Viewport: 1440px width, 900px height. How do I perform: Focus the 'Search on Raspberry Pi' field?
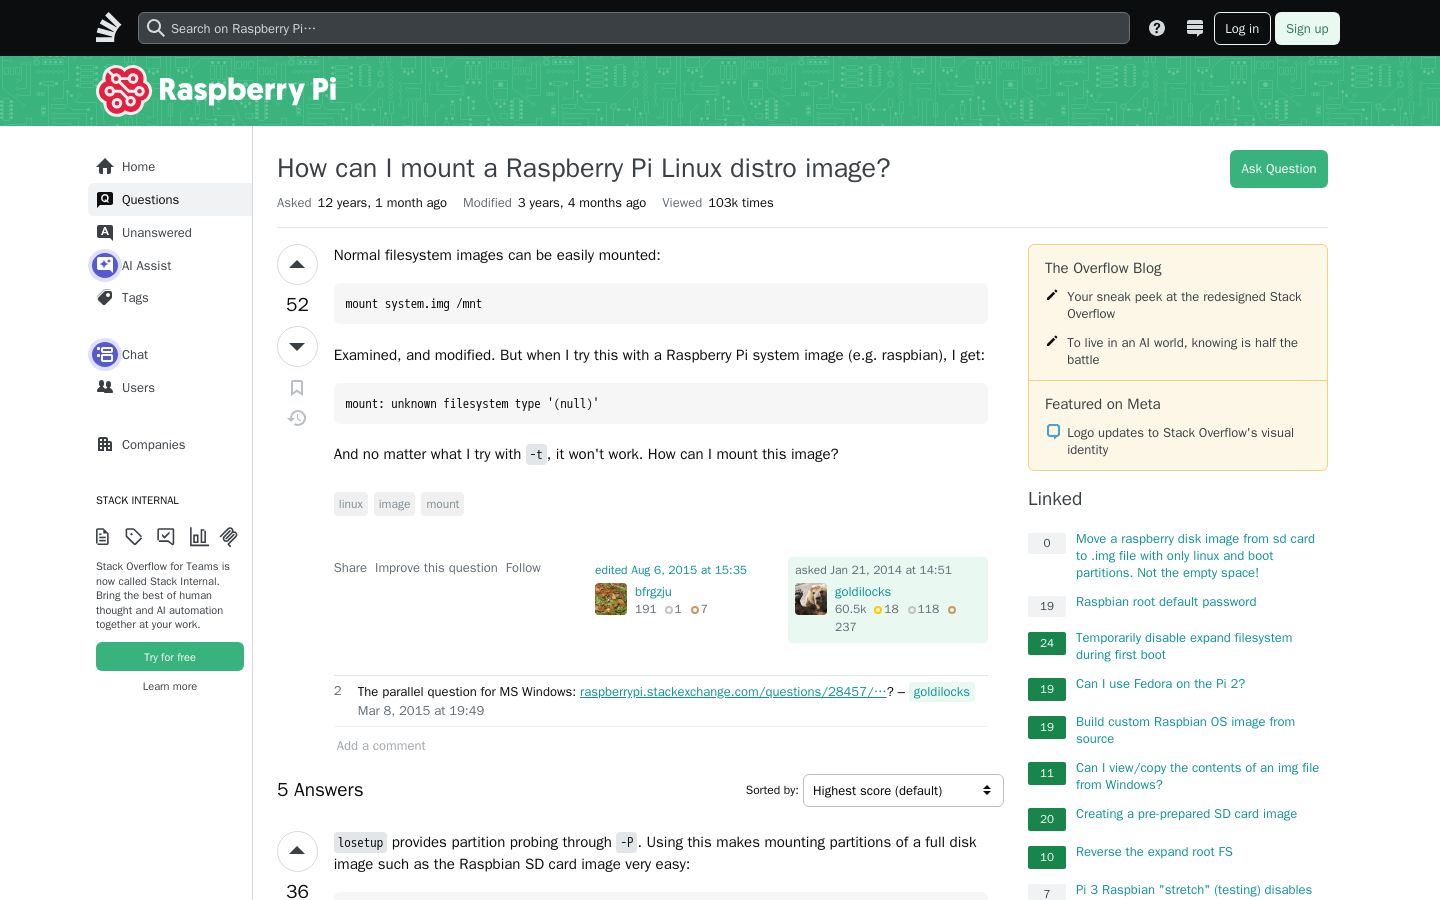click(x=634, y=28)
